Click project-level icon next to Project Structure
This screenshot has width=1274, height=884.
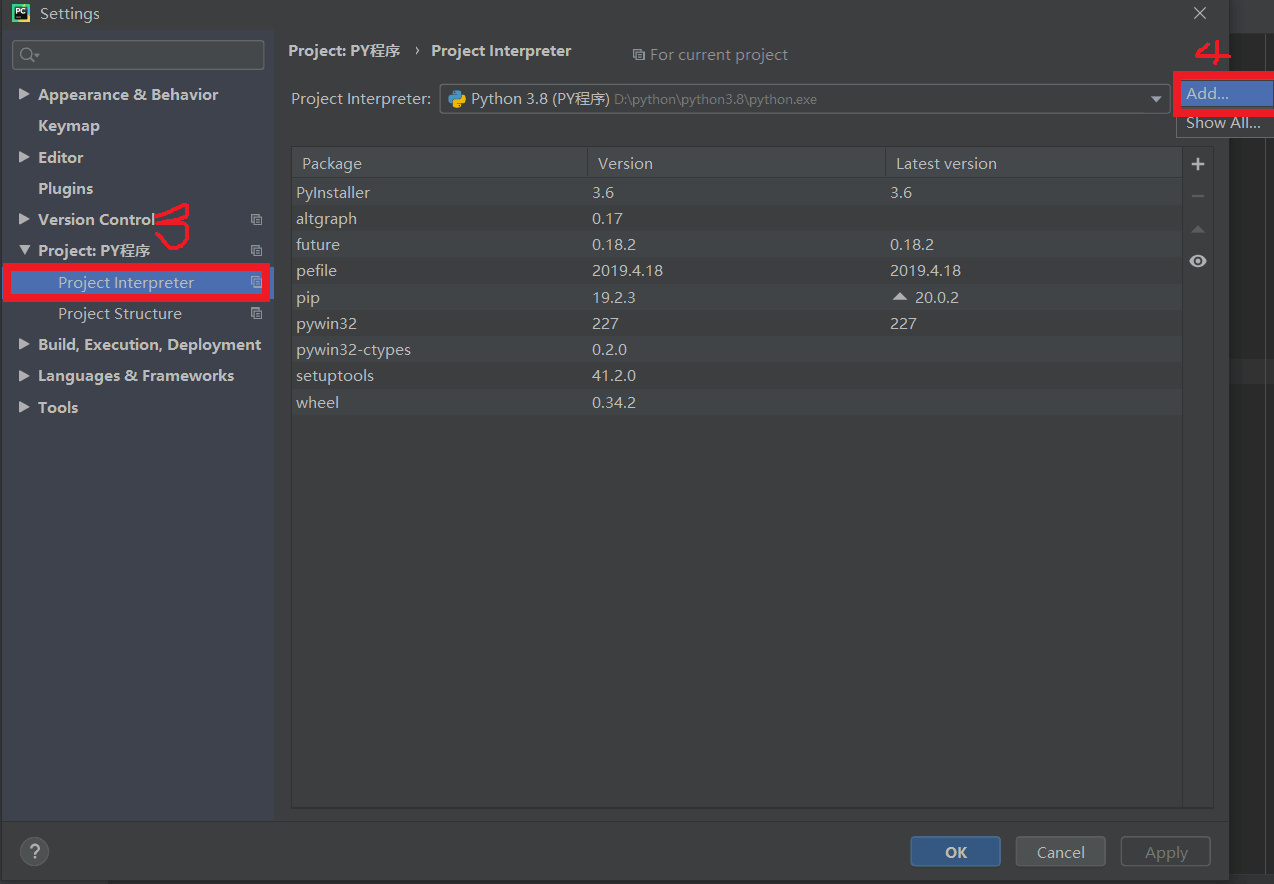(x=256, y=313)
